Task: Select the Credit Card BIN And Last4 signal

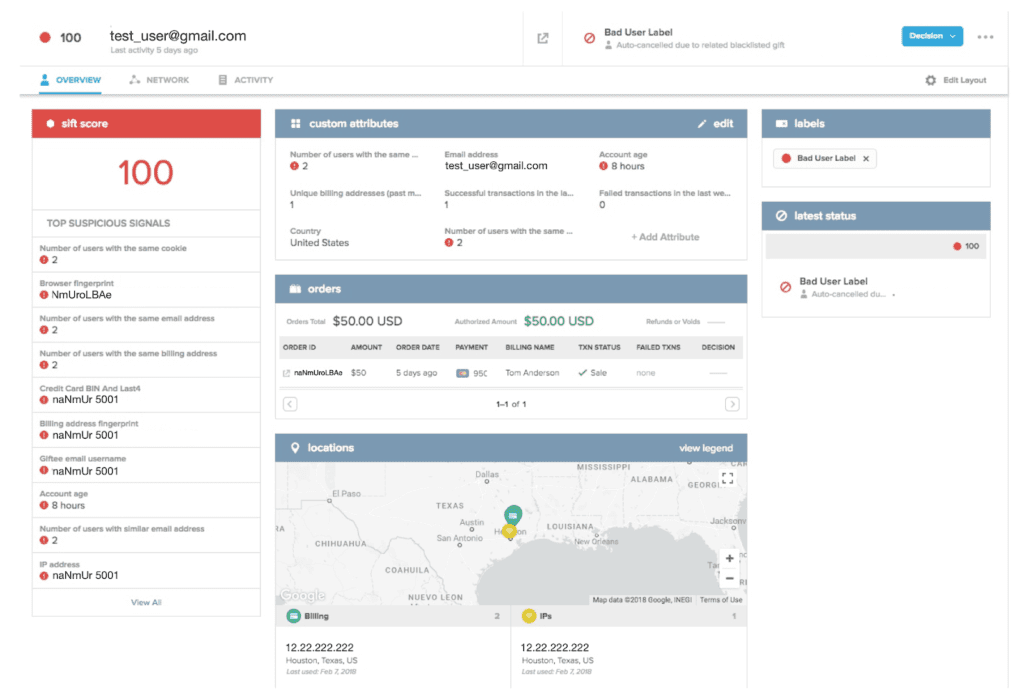Action: (x=146, y=394)
